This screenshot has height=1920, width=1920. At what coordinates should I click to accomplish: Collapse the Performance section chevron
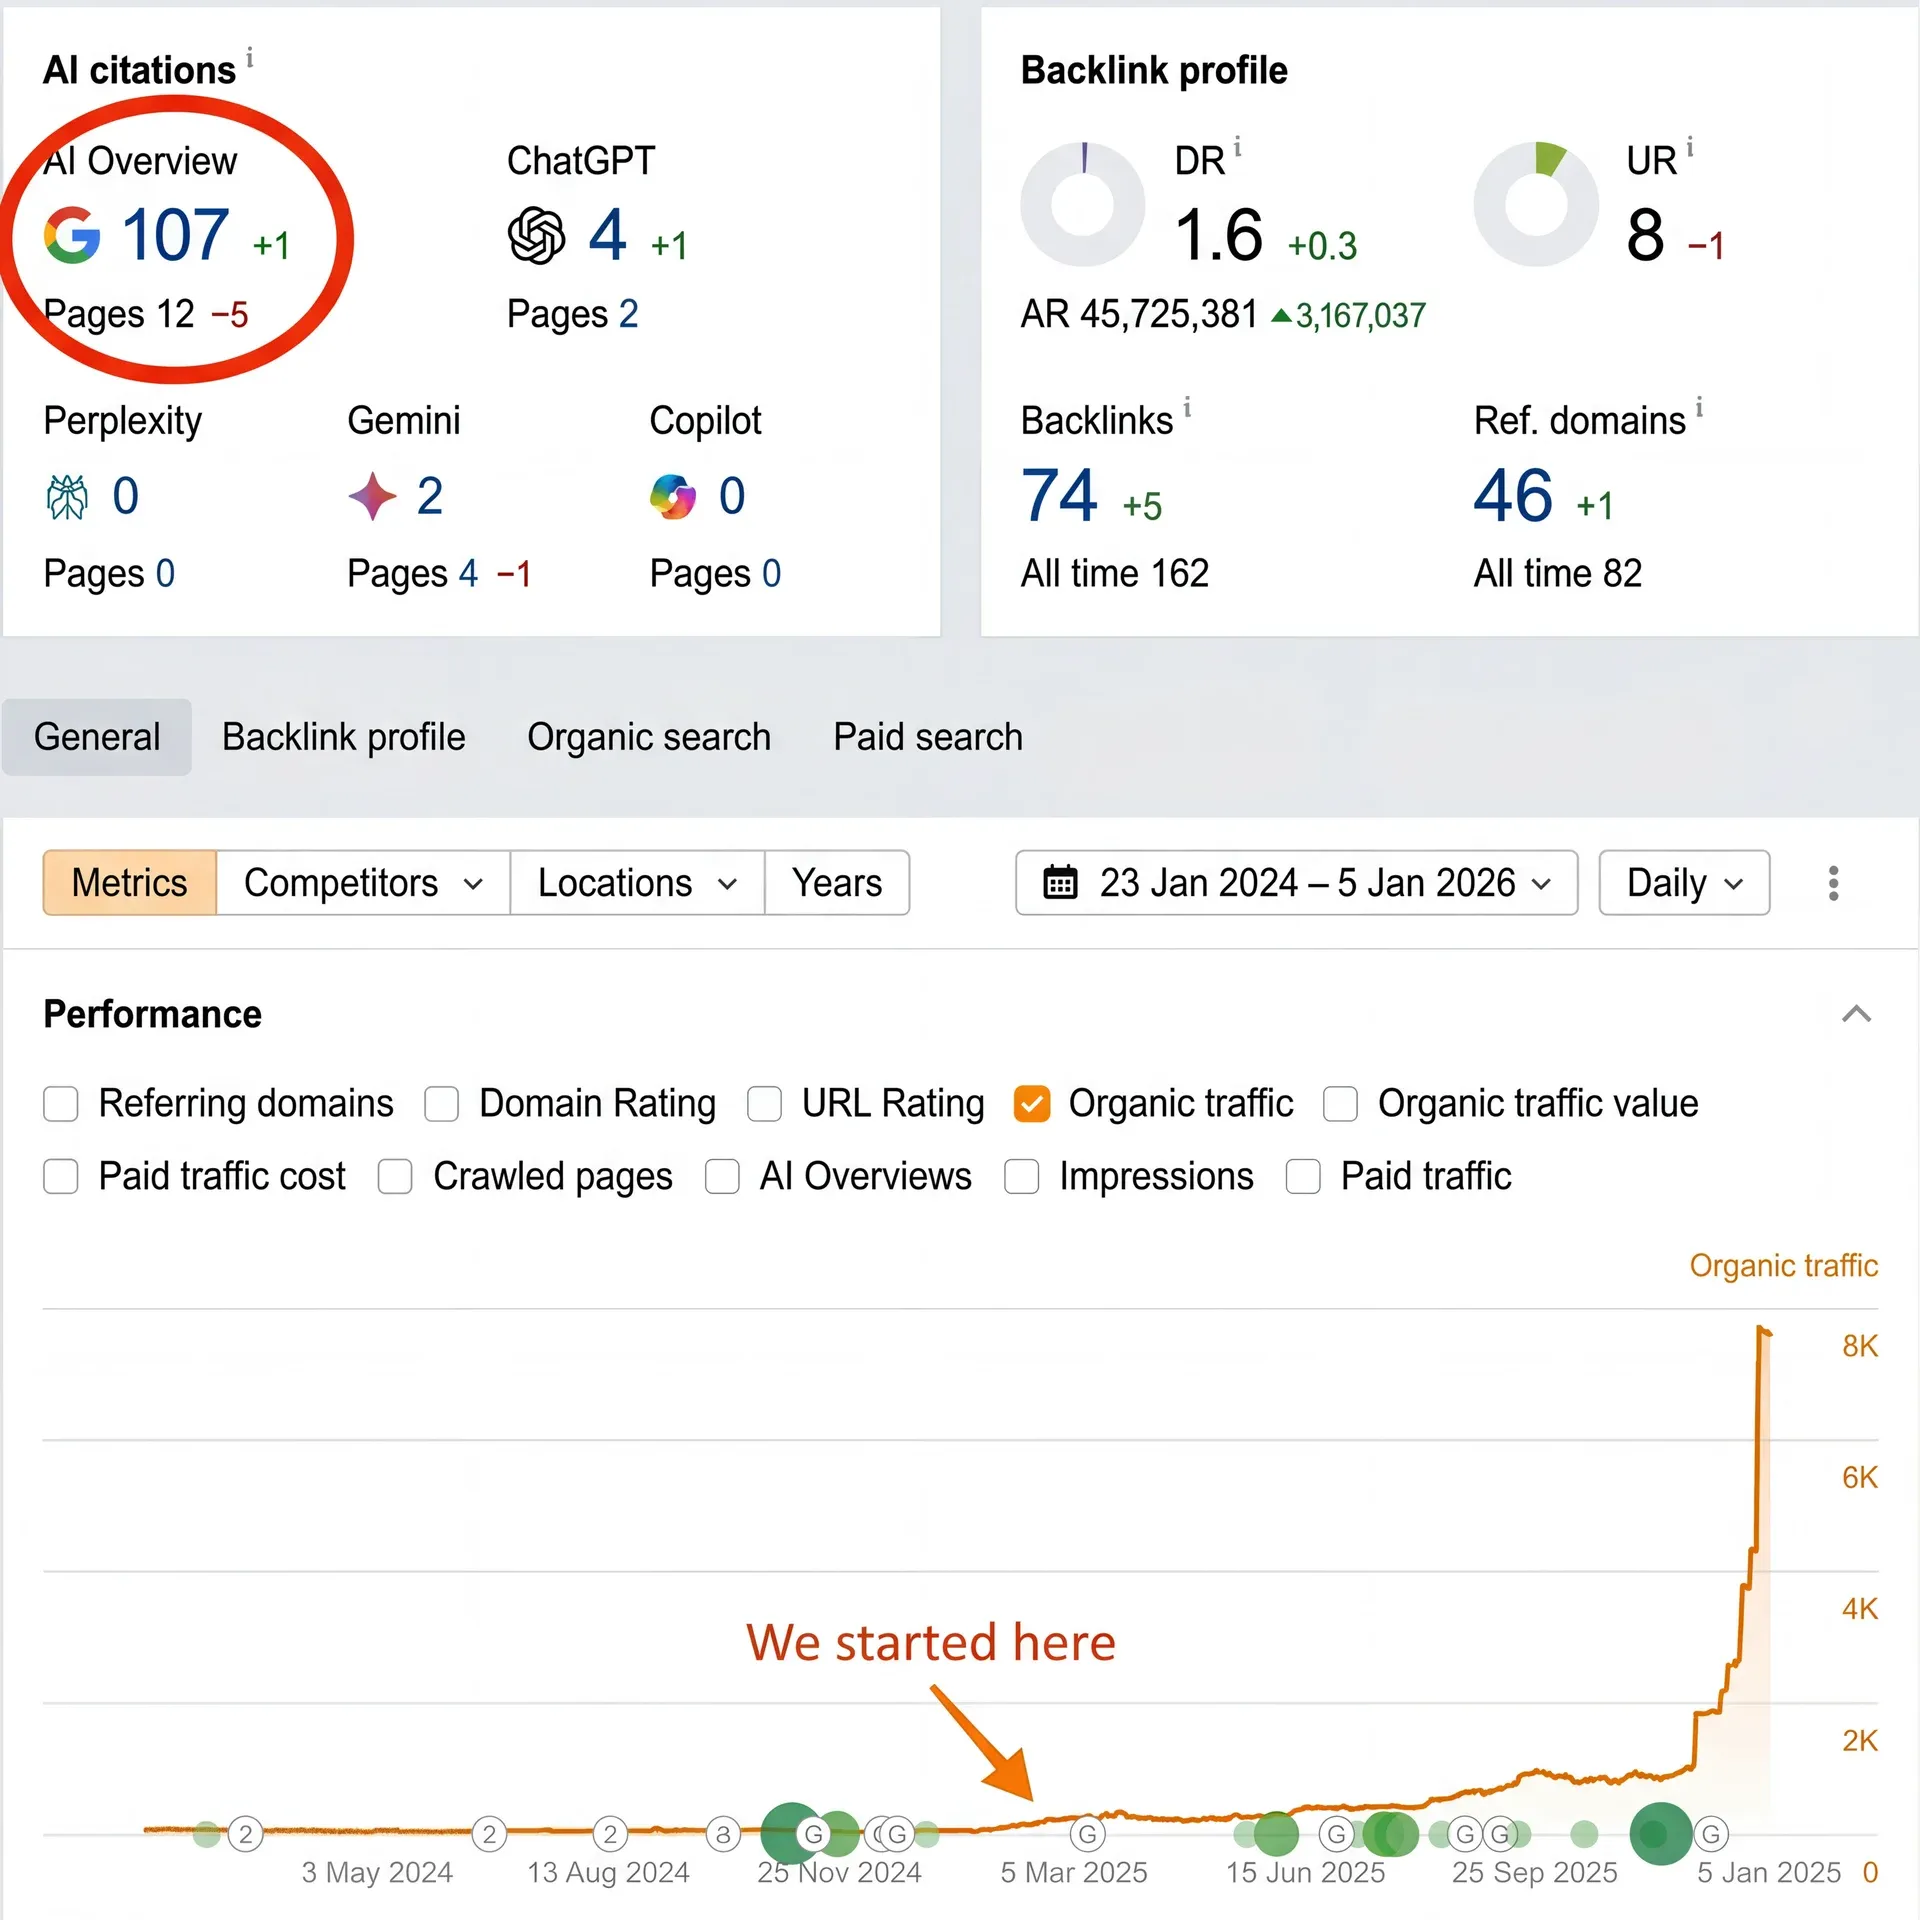click(x=1857, y=1014)
